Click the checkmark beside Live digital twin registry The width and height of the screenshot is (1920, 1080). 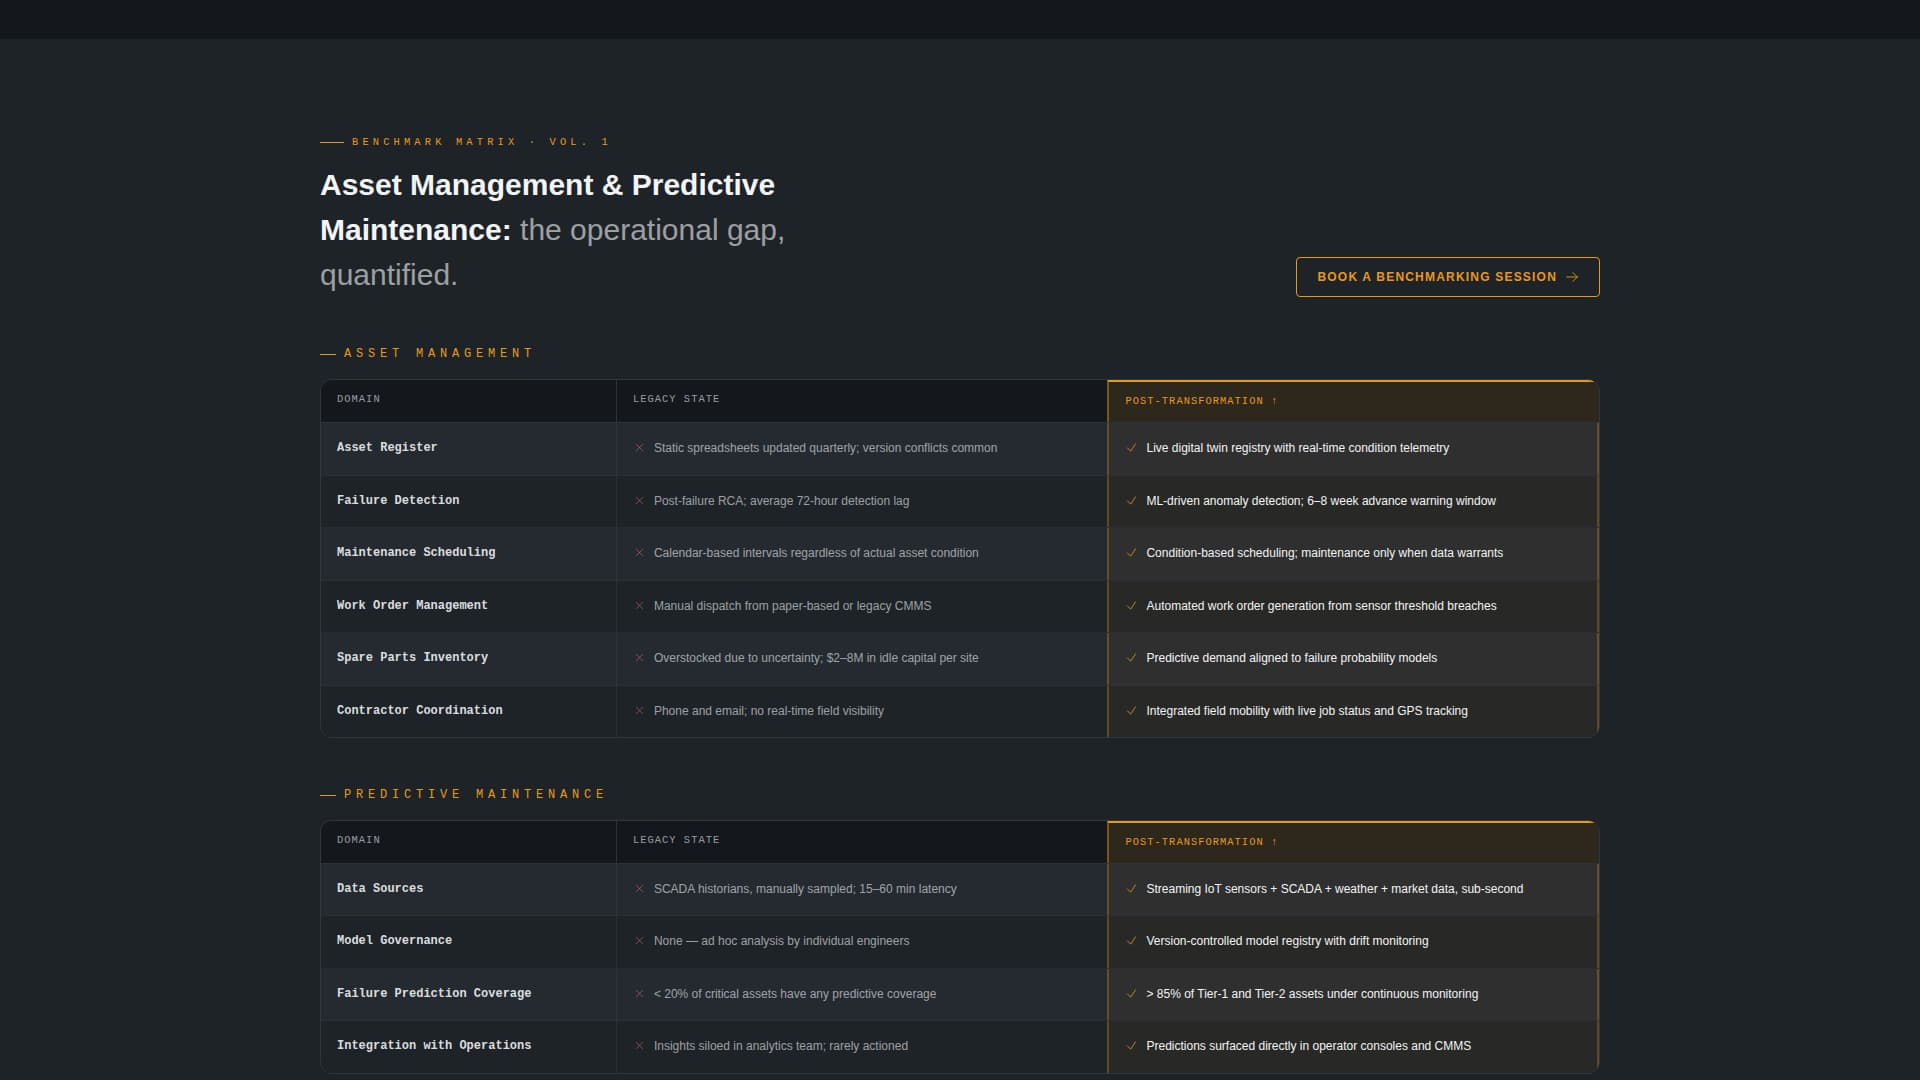(1131, 448)
